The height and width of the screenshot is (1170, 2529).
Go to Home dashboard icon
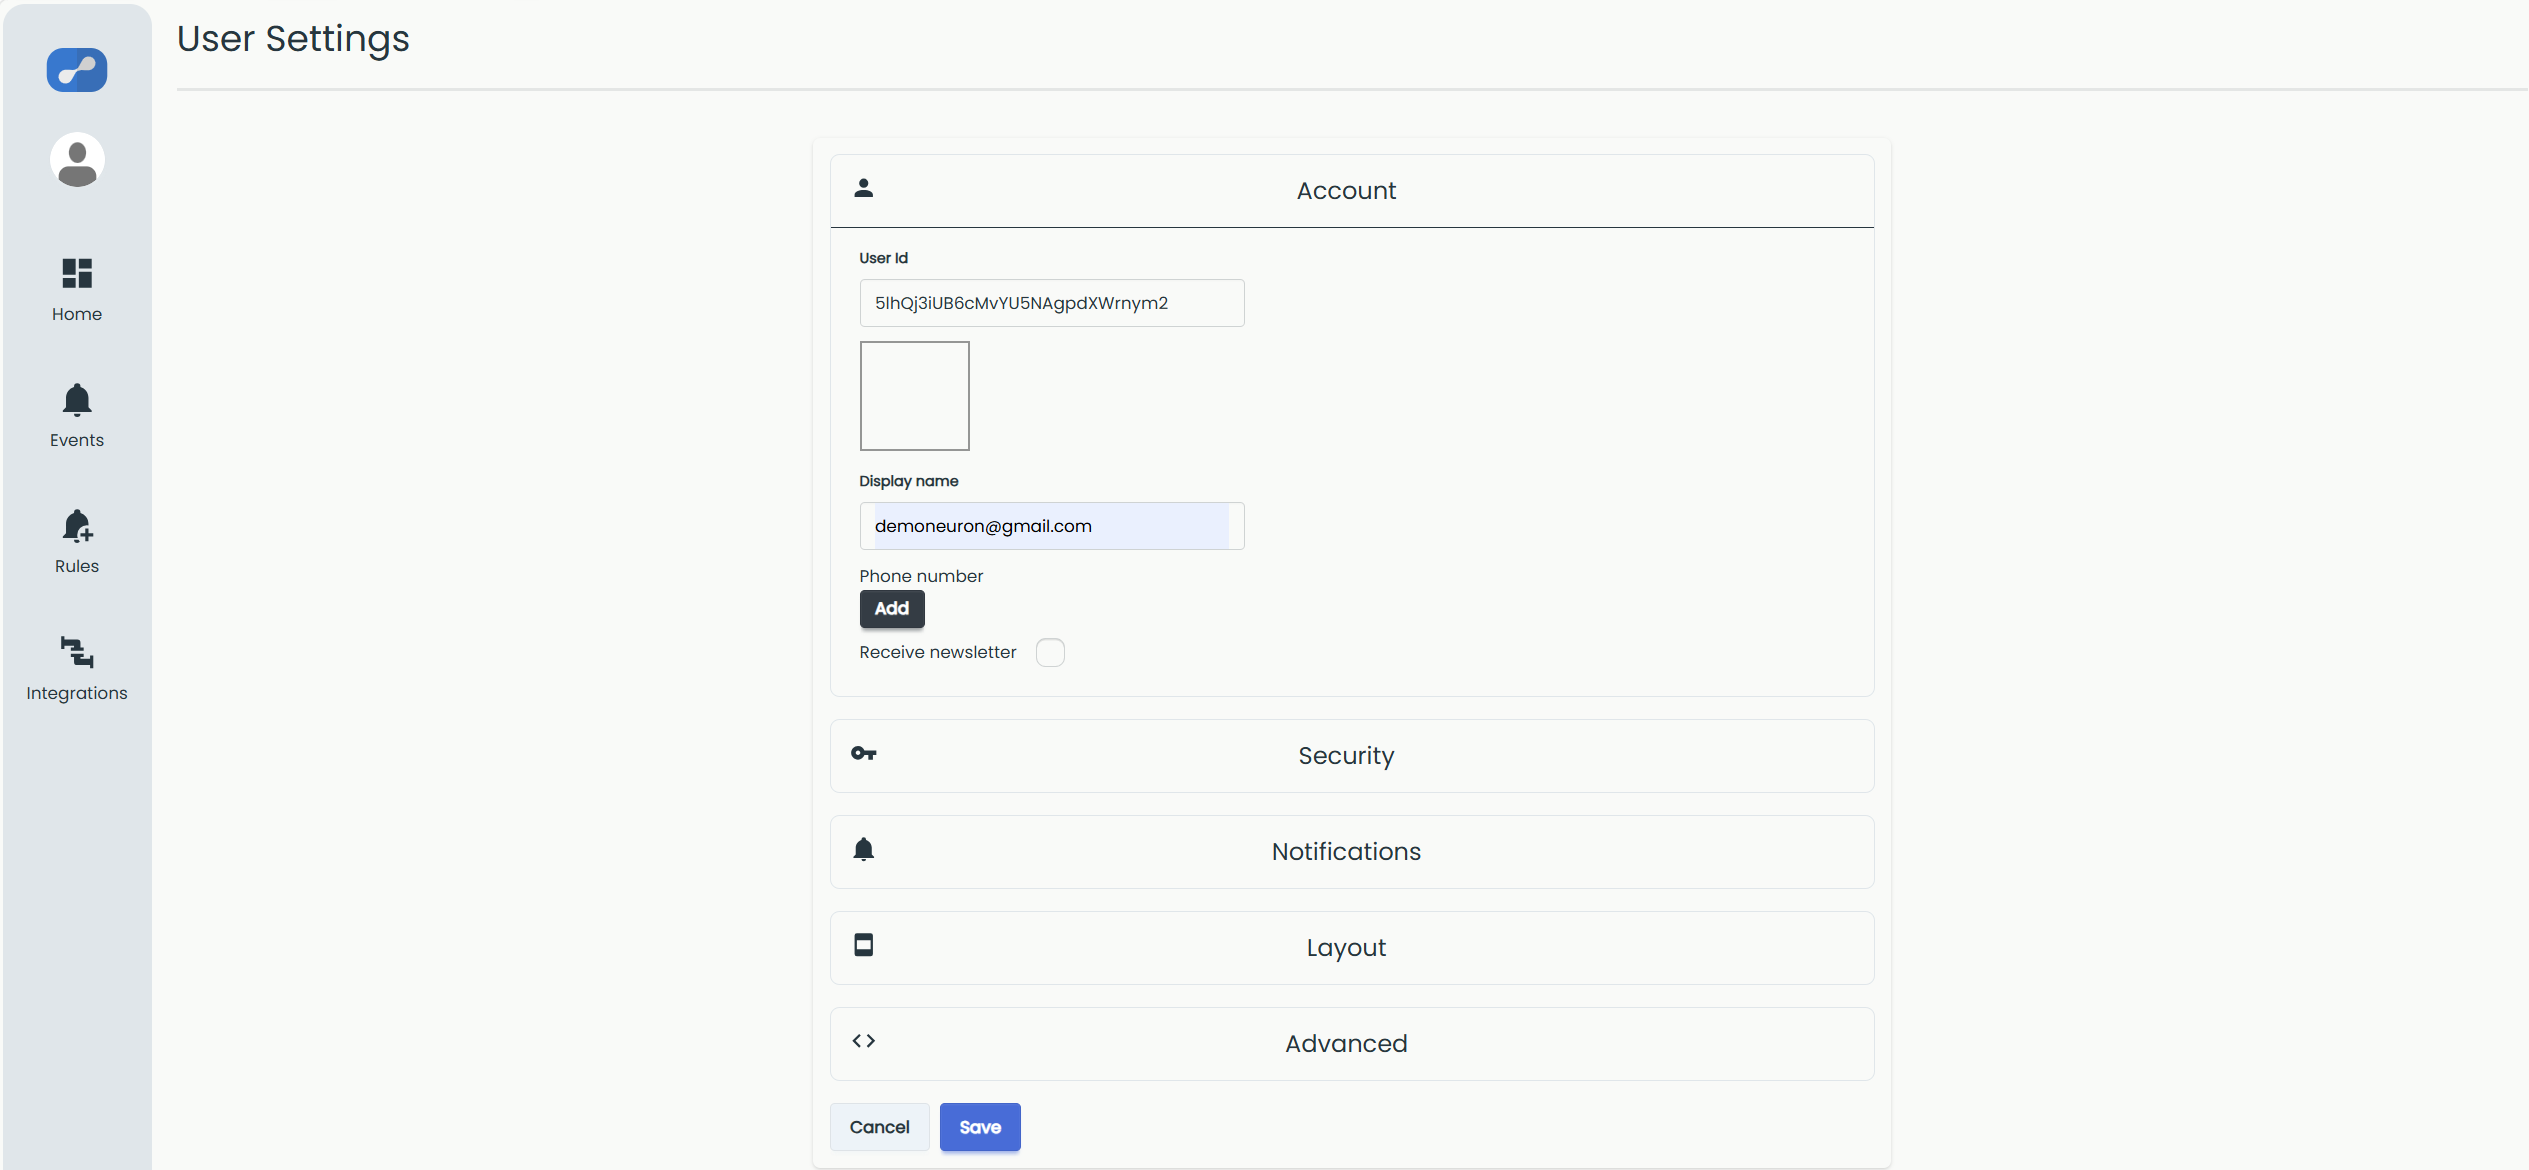click(x=77, y=273)
